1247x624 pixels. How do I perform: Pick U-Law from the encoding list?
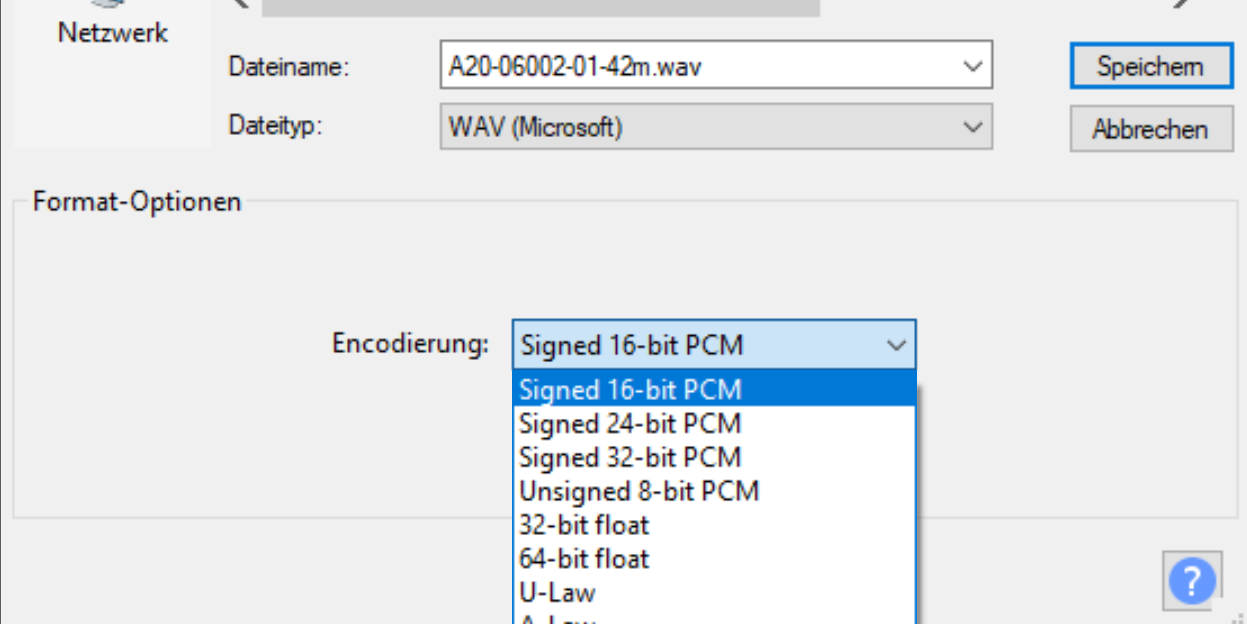(x=714, y=593)
